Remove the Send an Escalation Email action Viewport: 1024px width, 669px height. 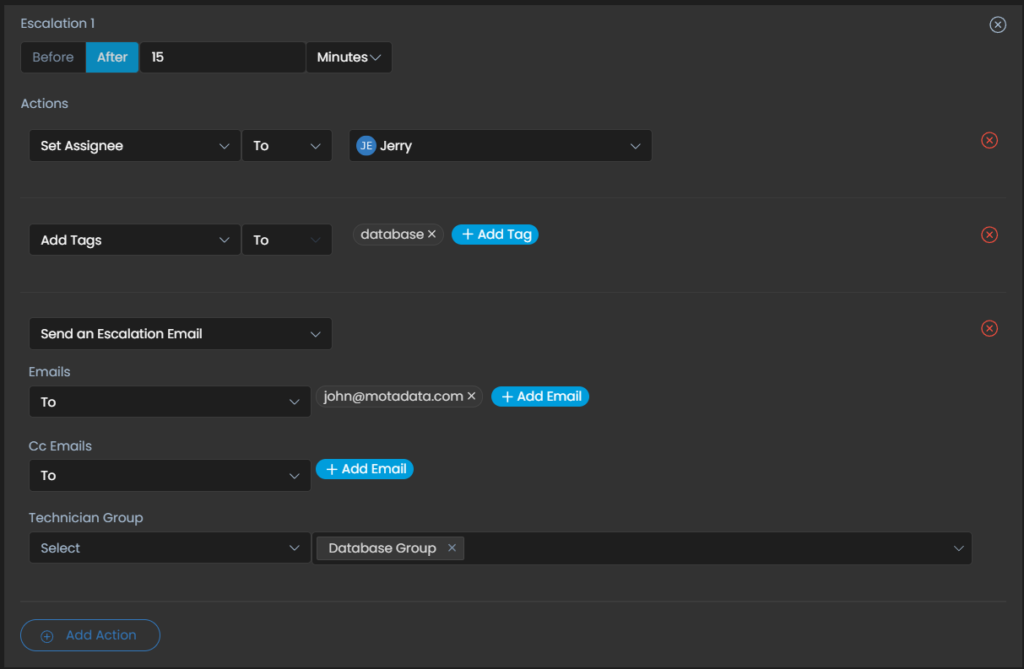click(989, 328)
